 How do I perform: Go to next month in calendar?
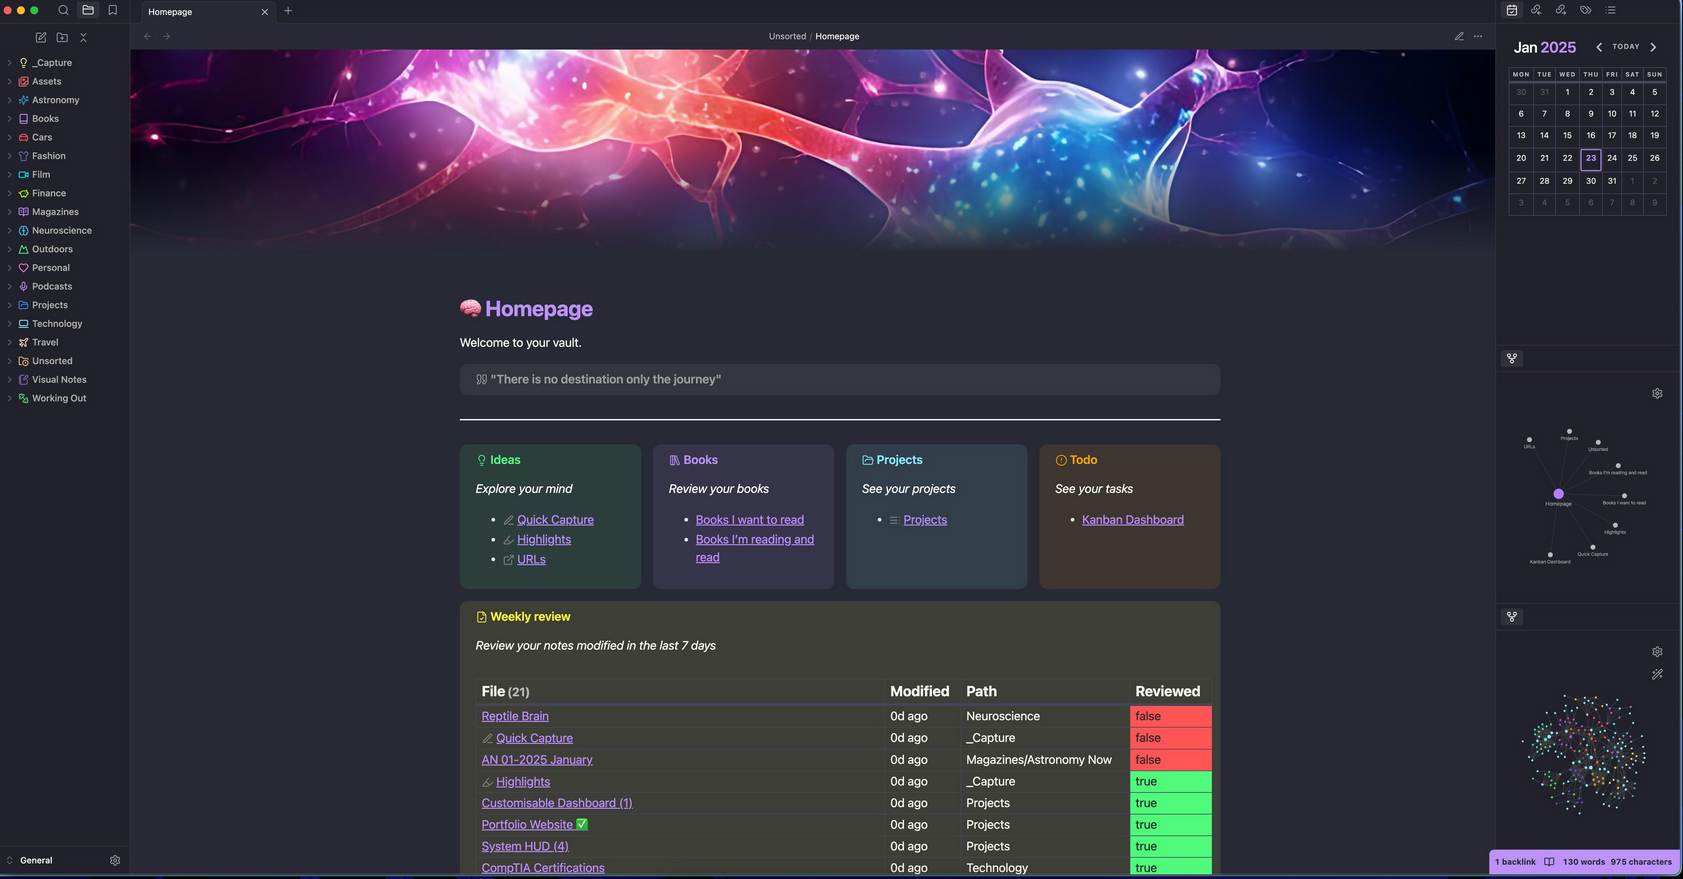coord(1653,47)
